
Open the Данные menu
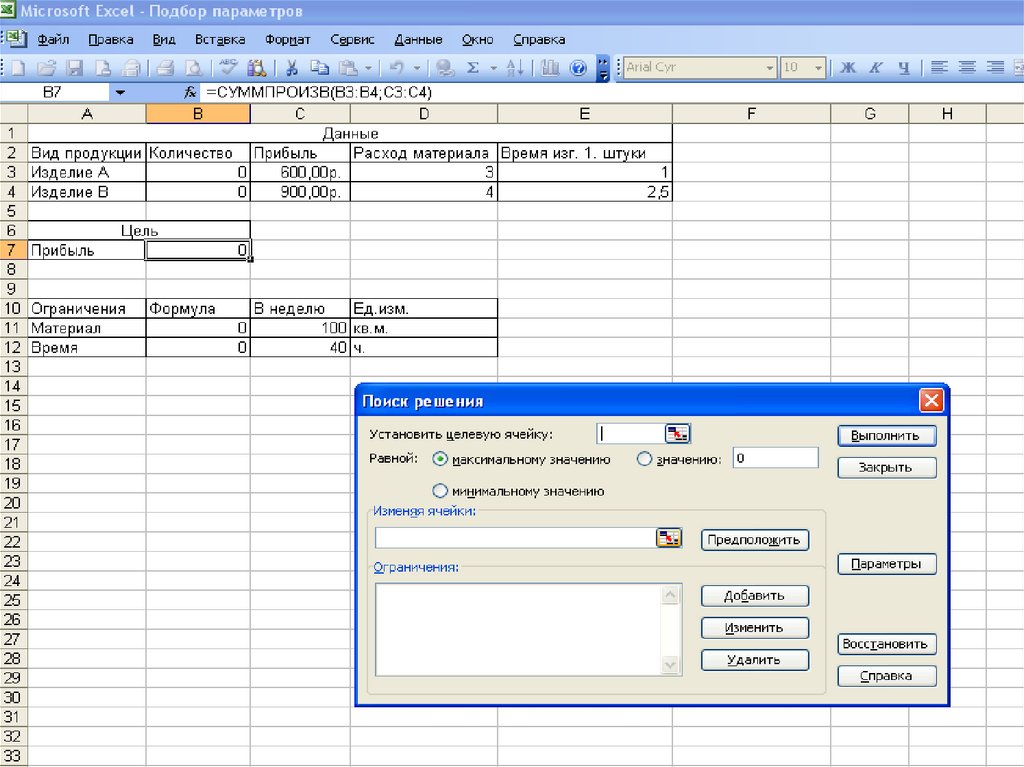click(x=418, y=40)
